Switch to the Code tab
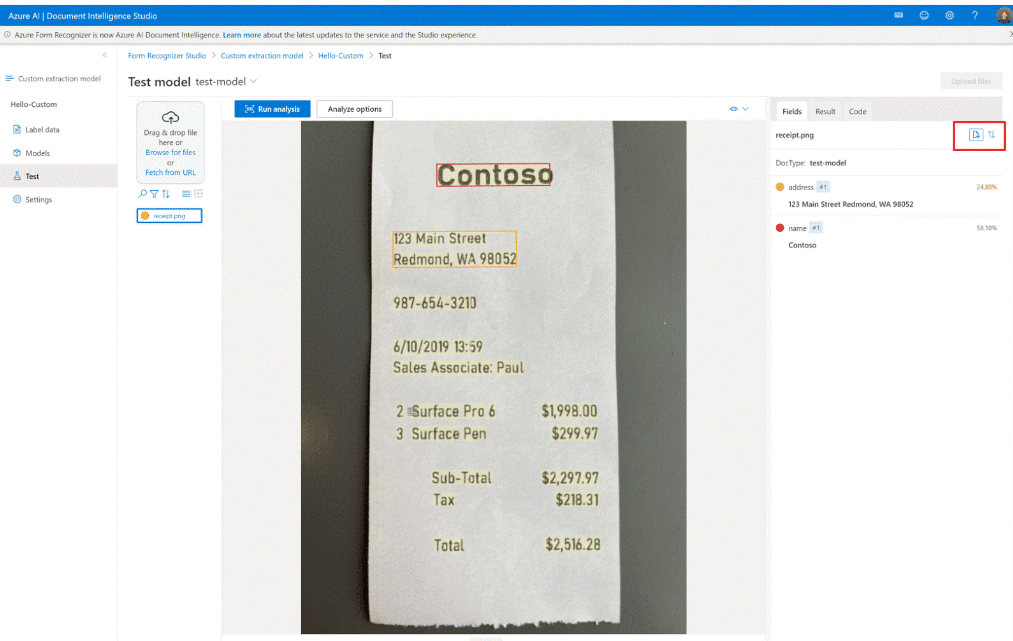Viewport: 1013px width, 641px height. point(857,111)
